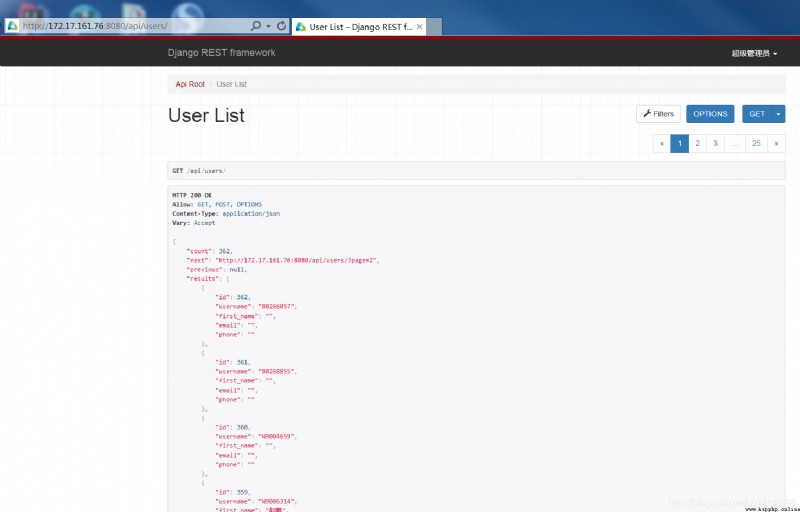Select the User List – Django REST tab
Image resolution: width=800 pixels, height=512 pixels.
click(359, 27)
